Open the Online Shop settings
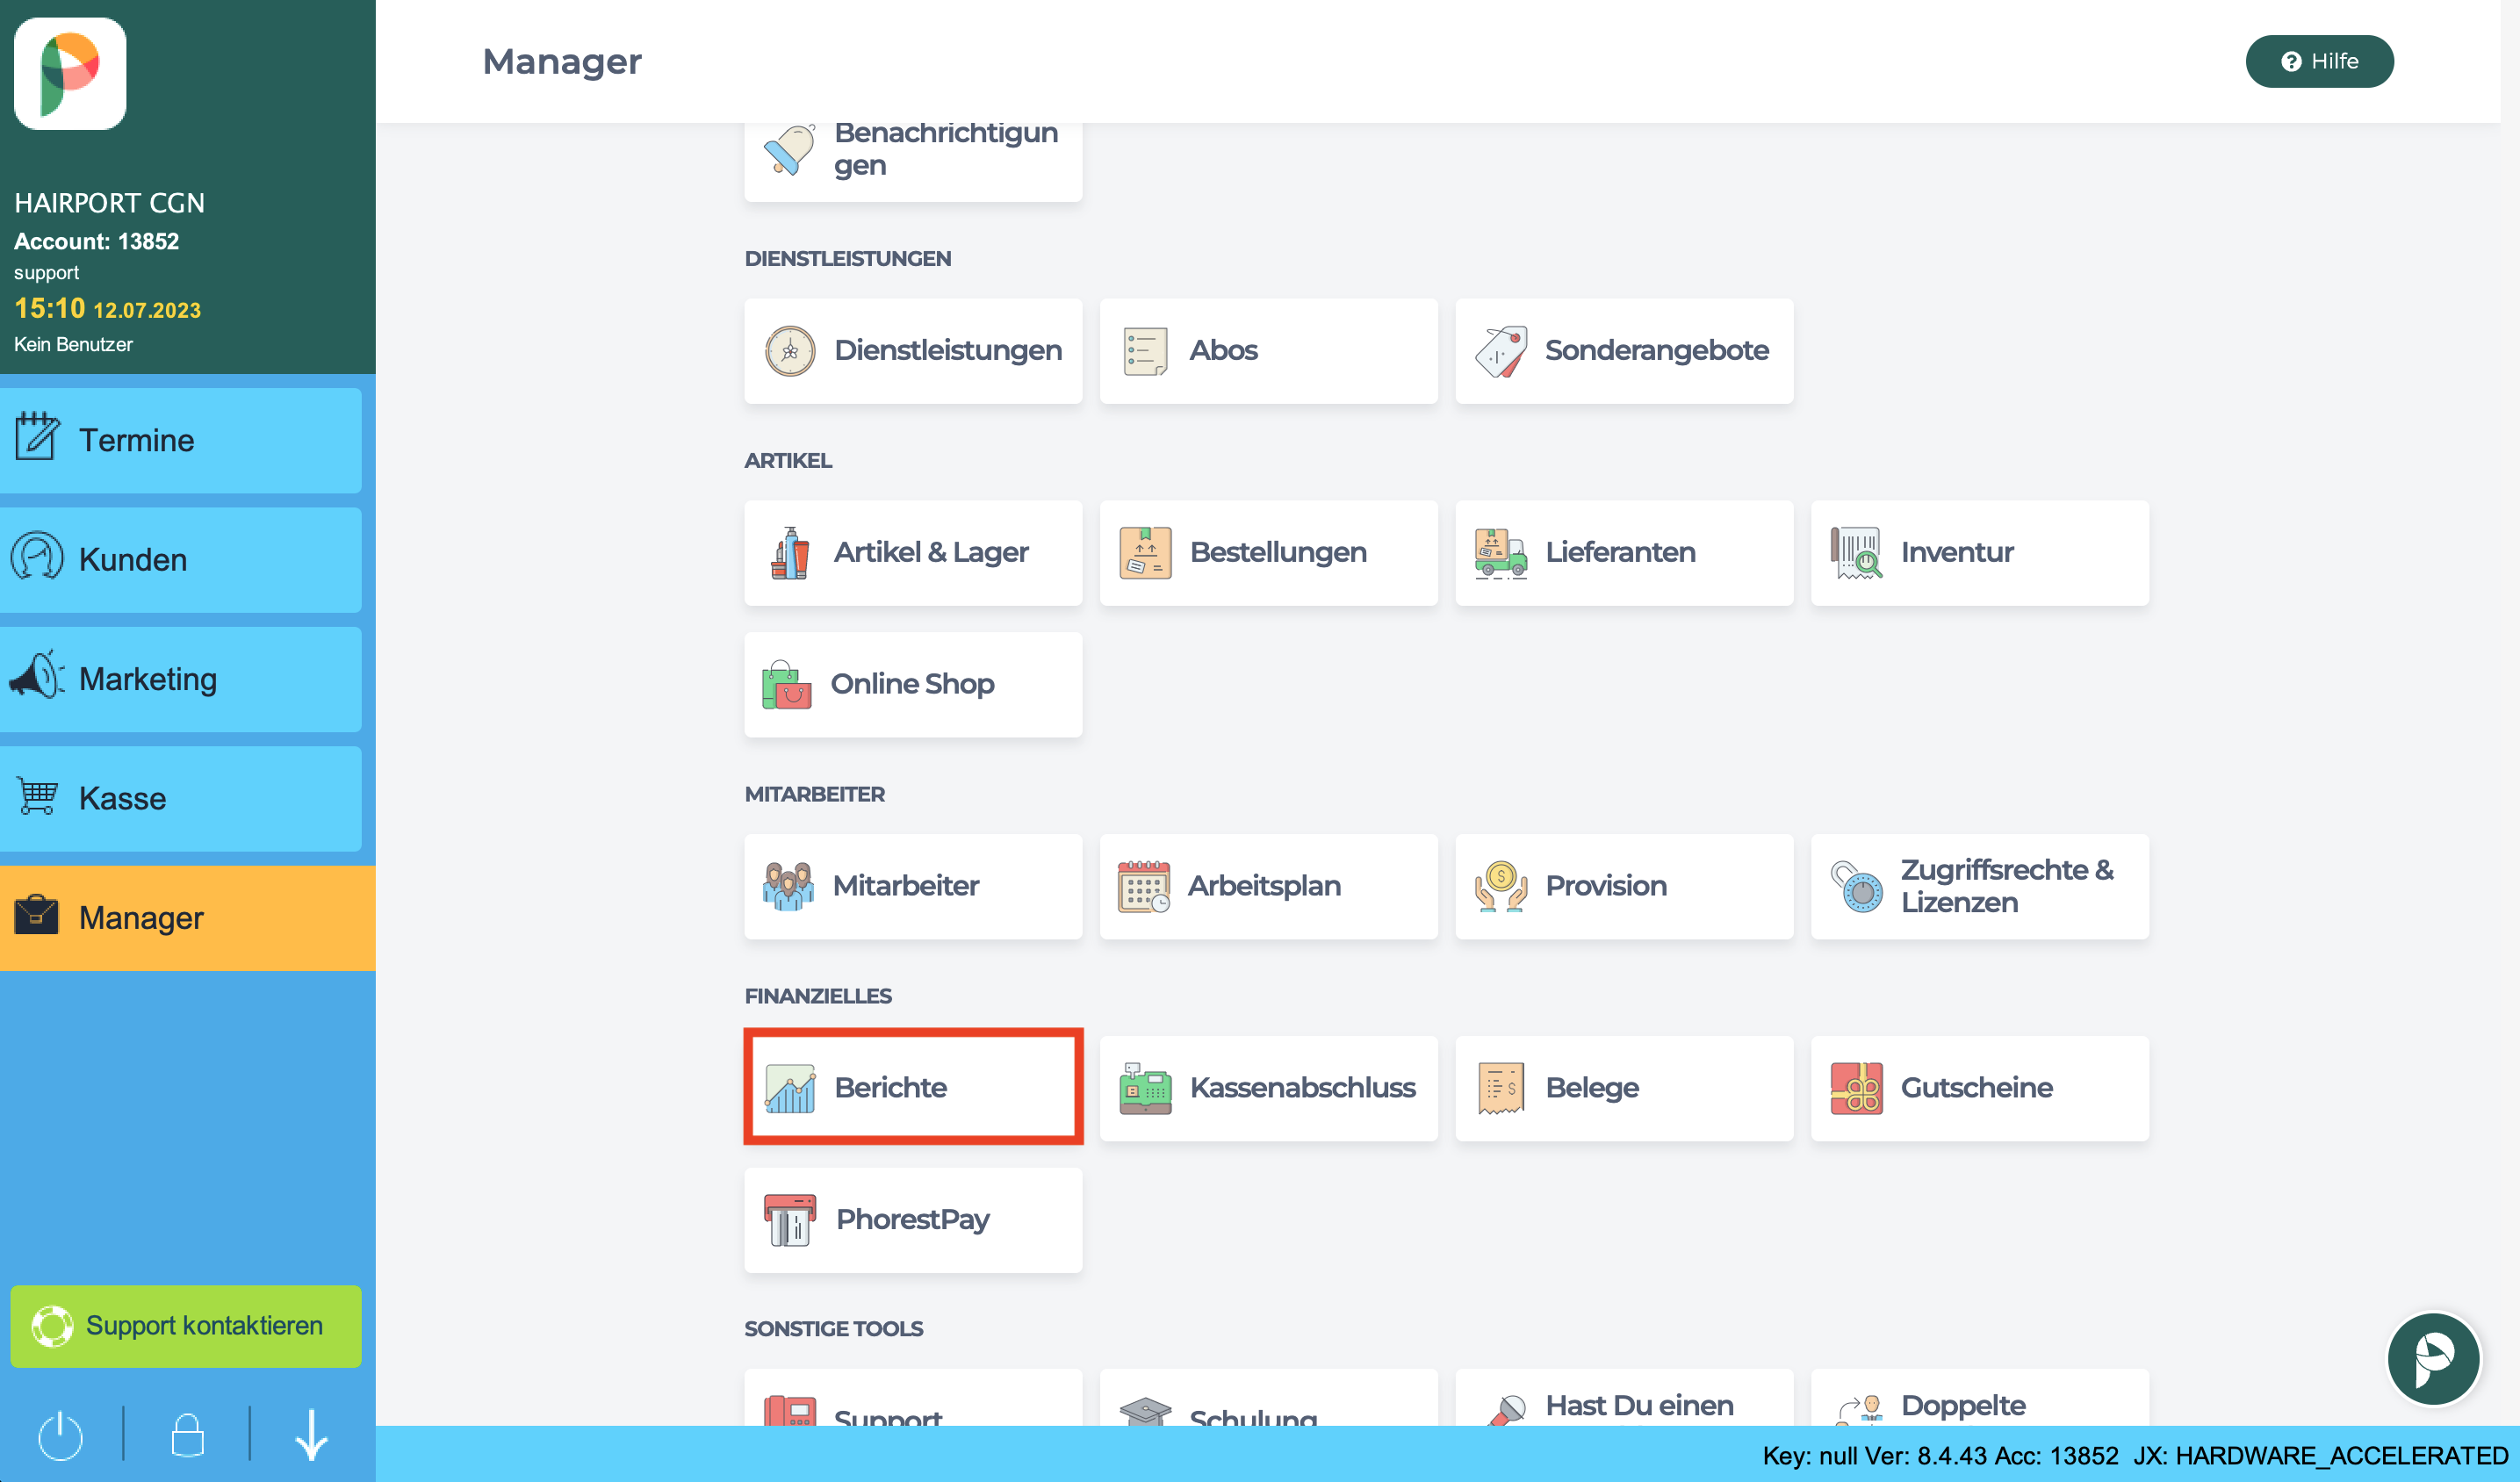The height and width of the screenshot is (1482, 2520). click(911, 683)
